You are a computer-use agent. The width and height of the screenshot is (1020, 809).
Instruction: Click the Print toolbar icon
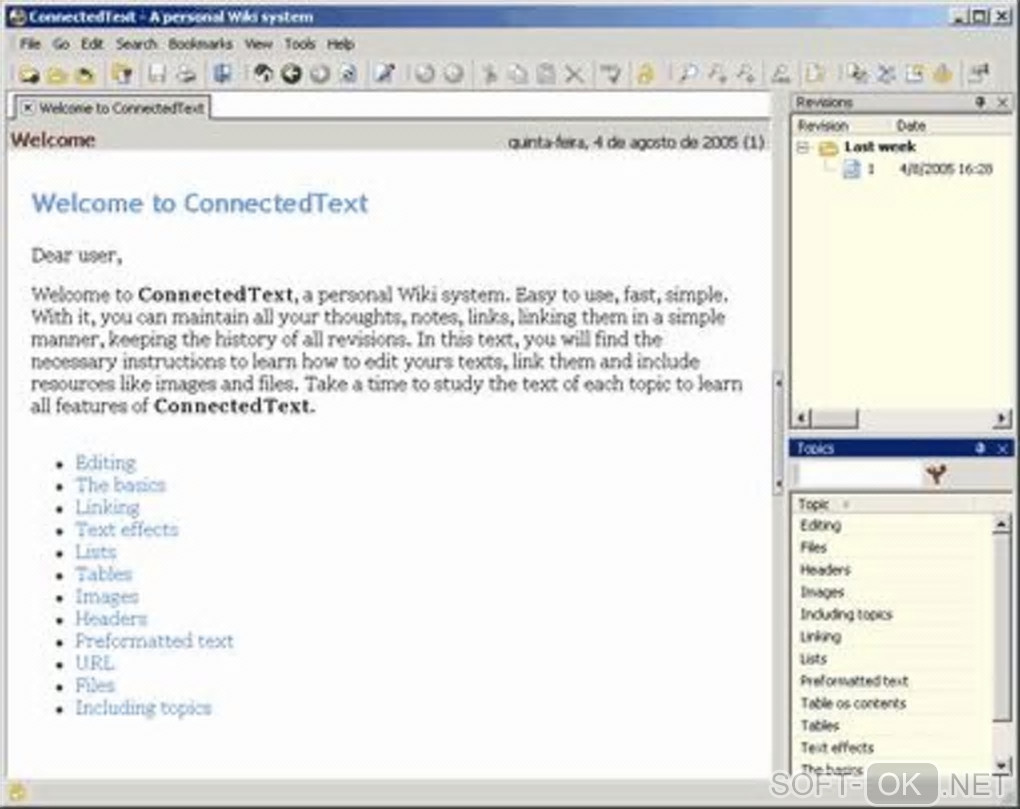186,74
